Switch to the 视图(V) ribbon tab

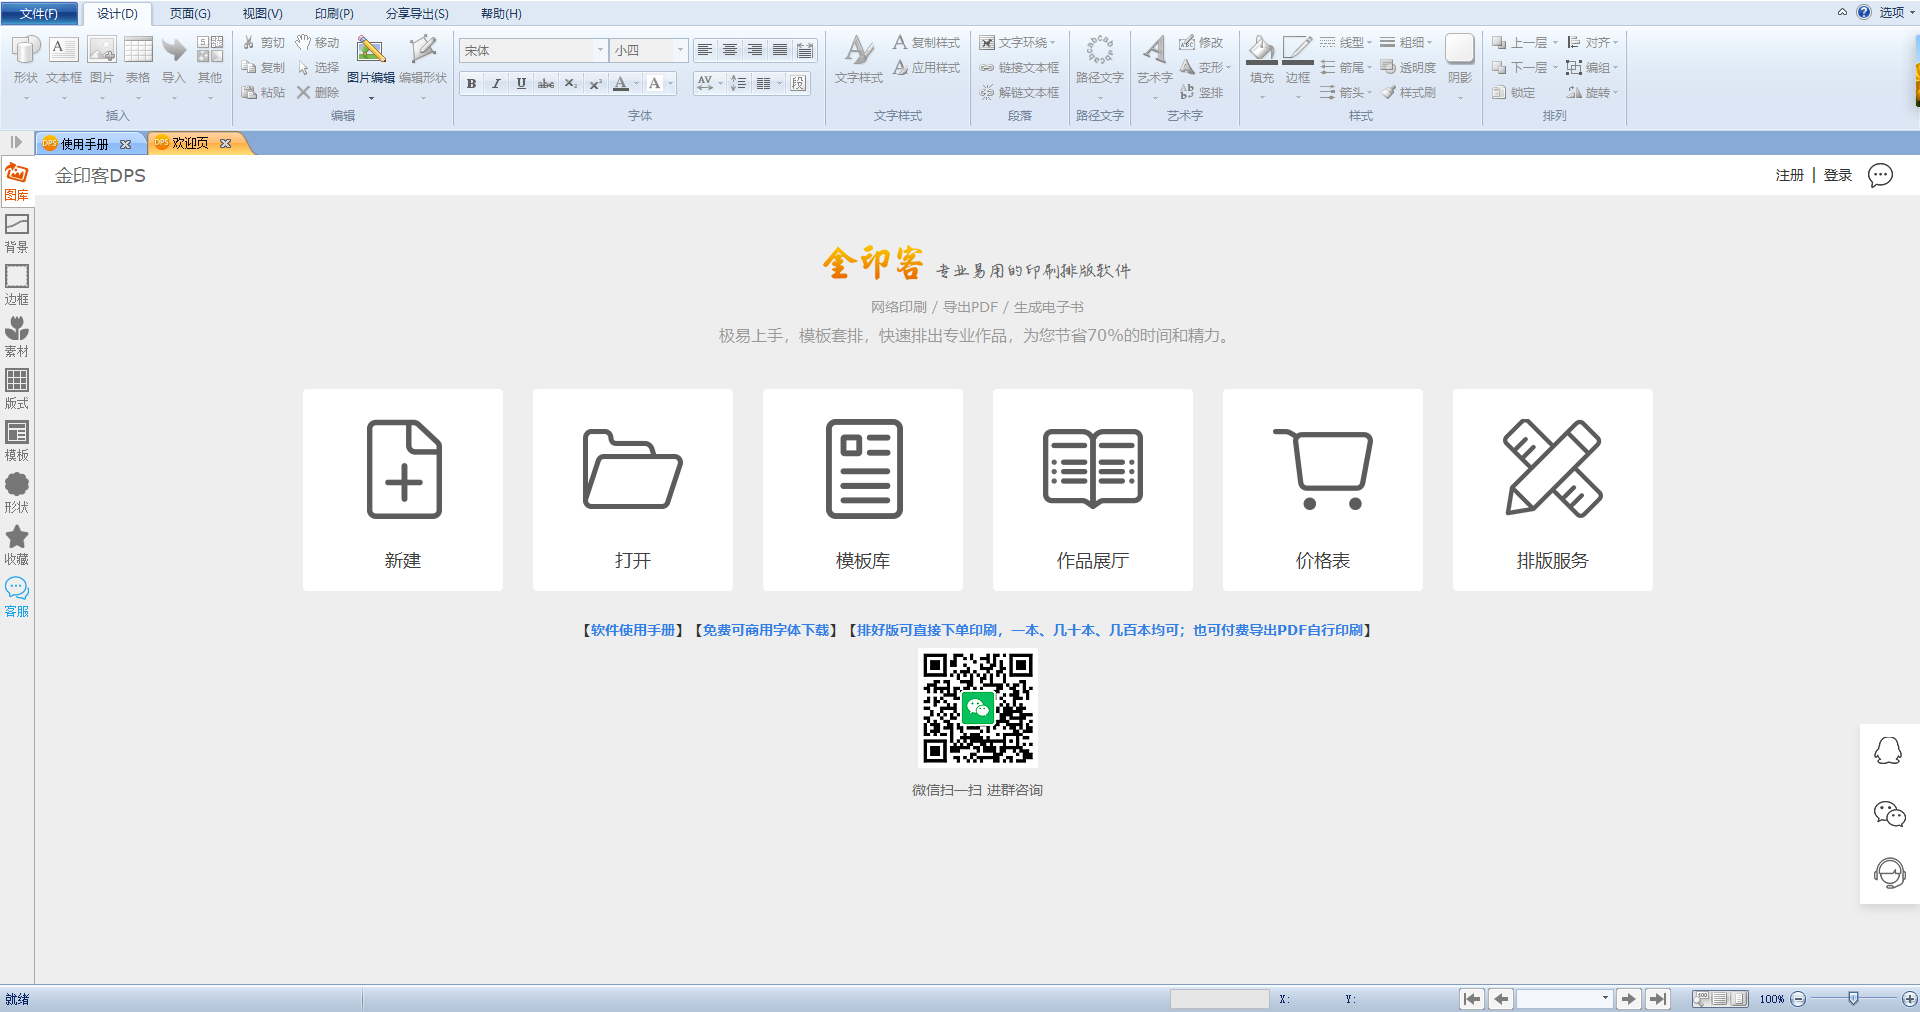pos(262,14)
